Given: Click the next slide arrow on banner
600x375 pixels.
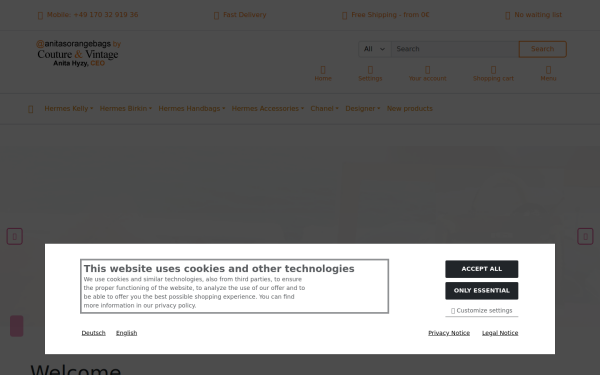Looking at the screenshot, I should (x=585, y=236).
